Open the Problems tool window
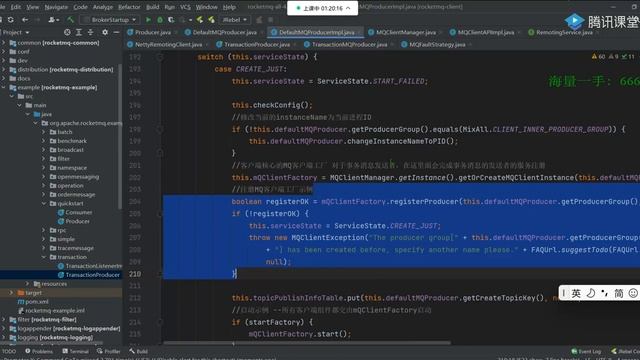The image size is (640, 360). [x=39, y=351]
